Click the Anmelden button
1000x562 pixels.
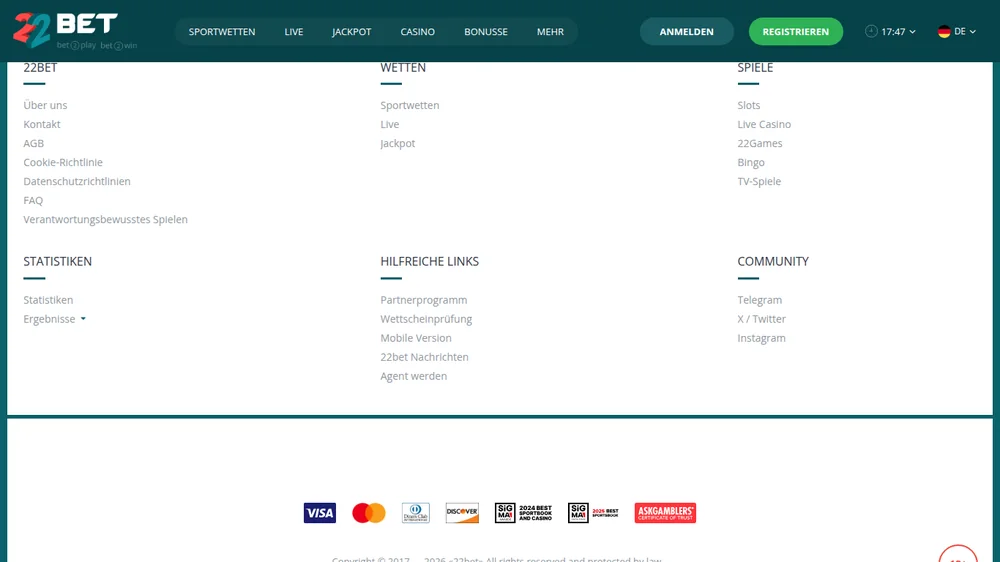tap(687, 31)
